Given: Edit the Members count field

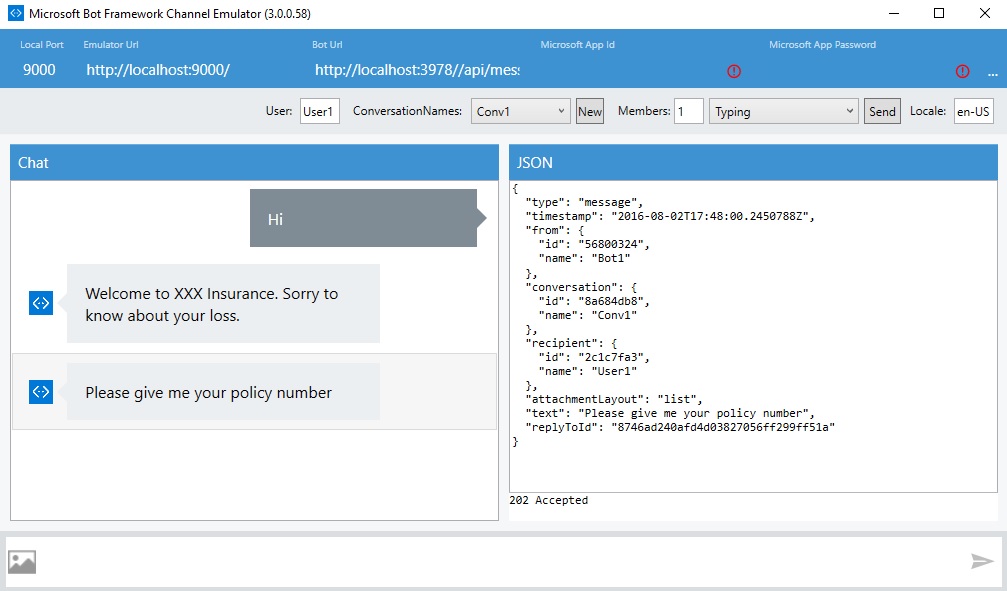Looking at the screenshot, I should pyautogui.click(x=688, y=111).
